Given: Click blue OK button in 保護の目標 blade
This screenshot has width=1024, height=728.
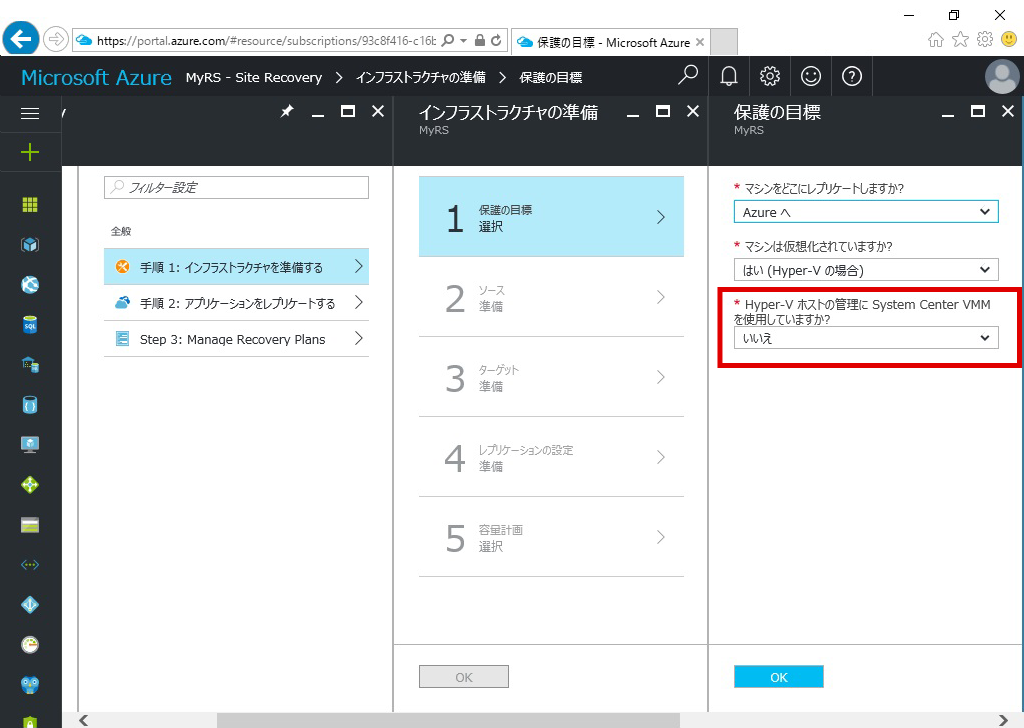Looking at the screenshot, I should [x=778, y=677].
